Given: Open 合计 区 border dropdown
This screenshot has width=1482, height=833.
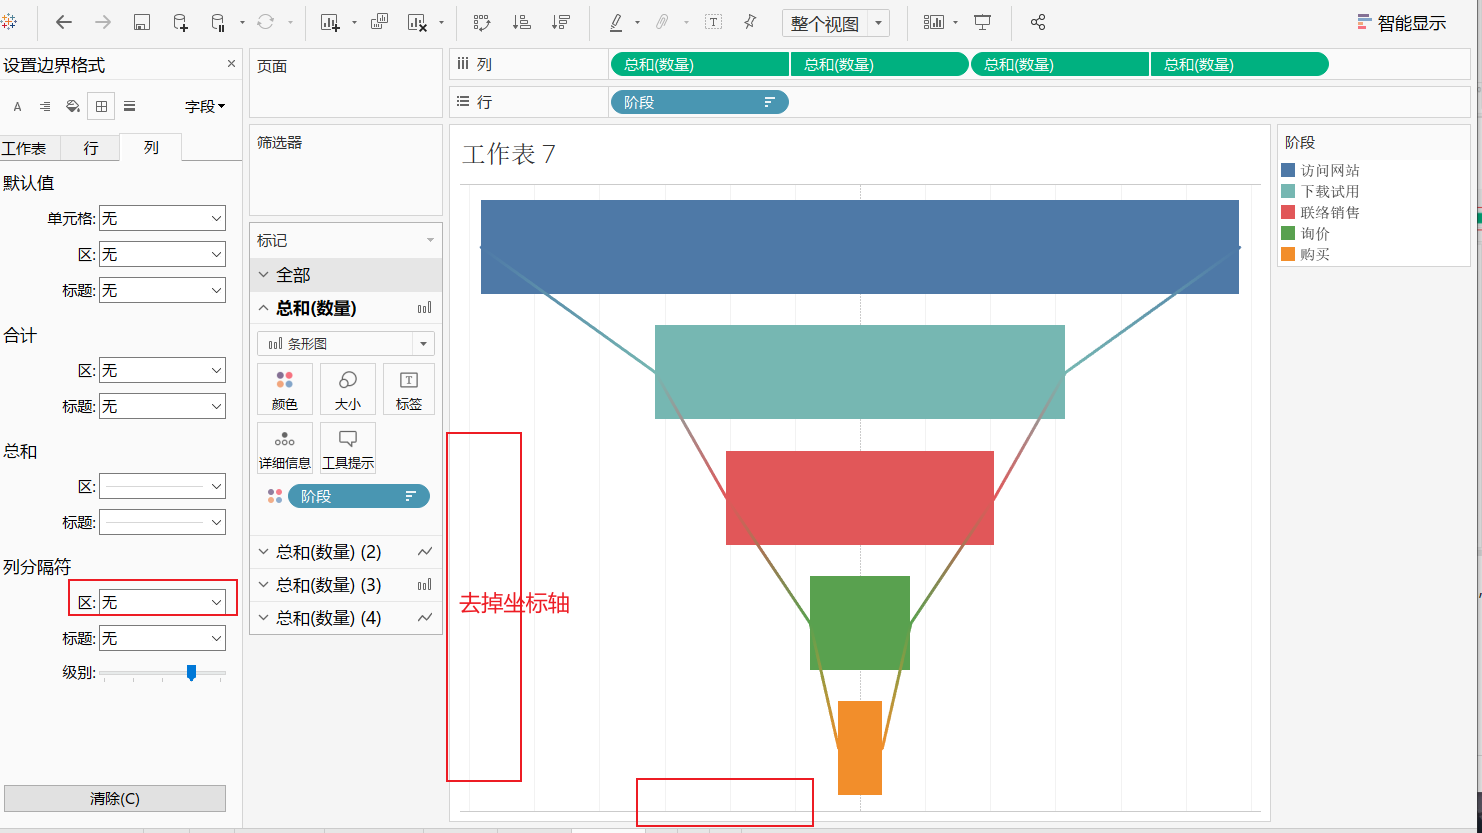Looking at the screenshot, I should point(162,370).
